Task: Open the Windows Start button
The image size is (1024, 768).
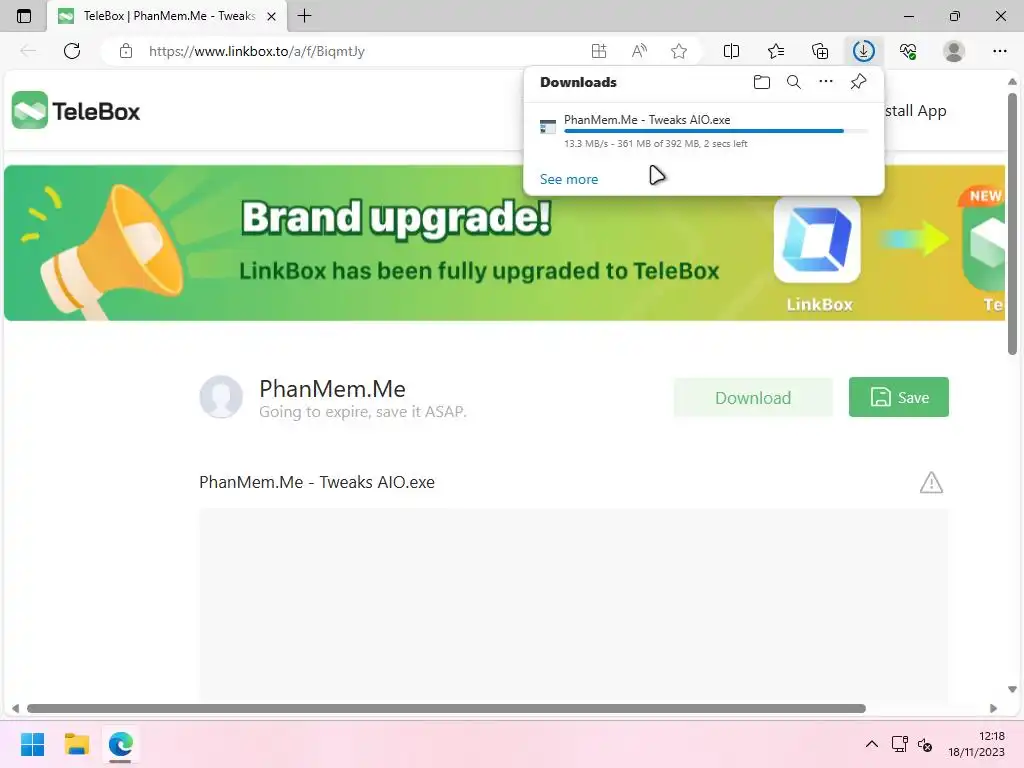Action: click(33, 744)
